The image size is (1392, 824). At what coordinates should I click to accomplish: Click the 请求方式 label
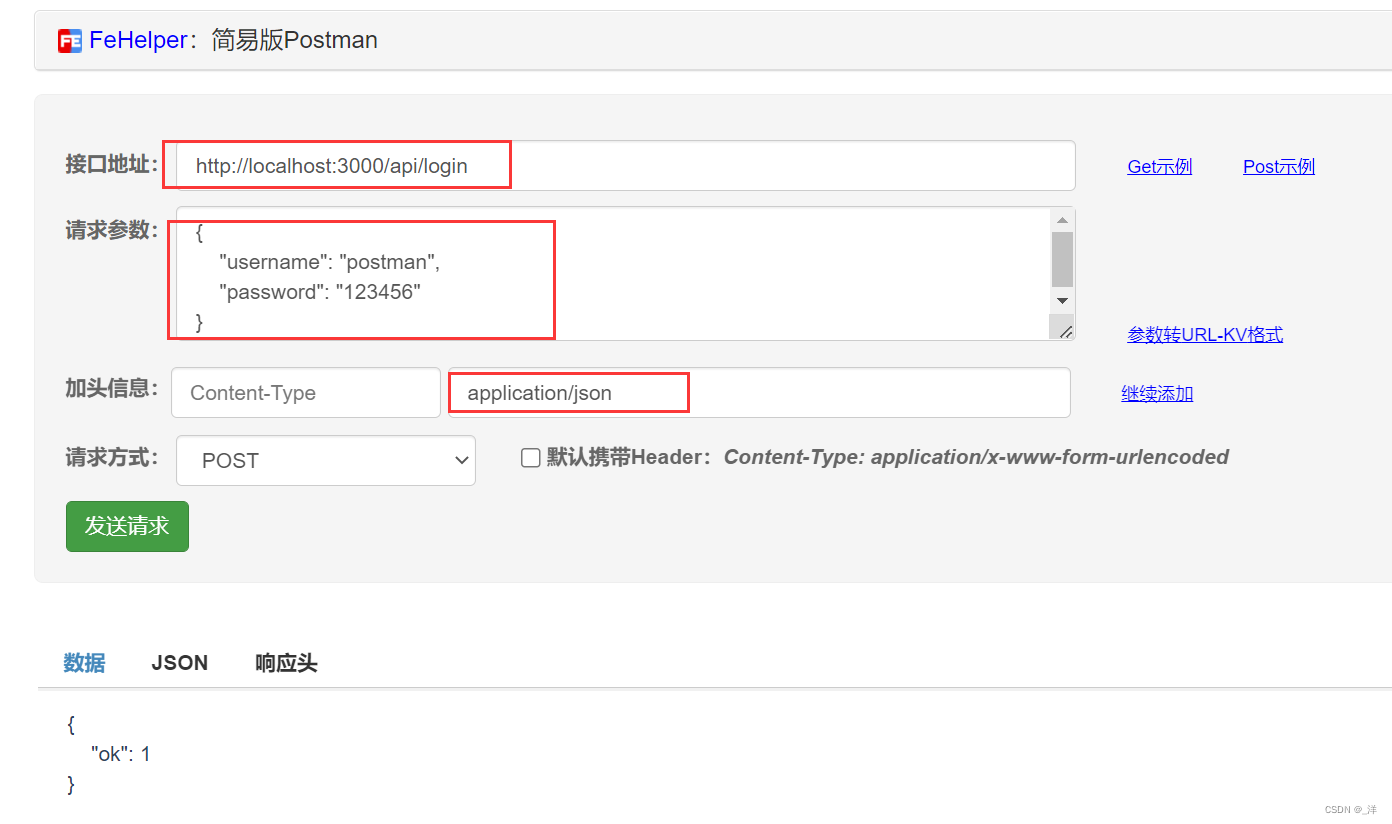[112, 458]
